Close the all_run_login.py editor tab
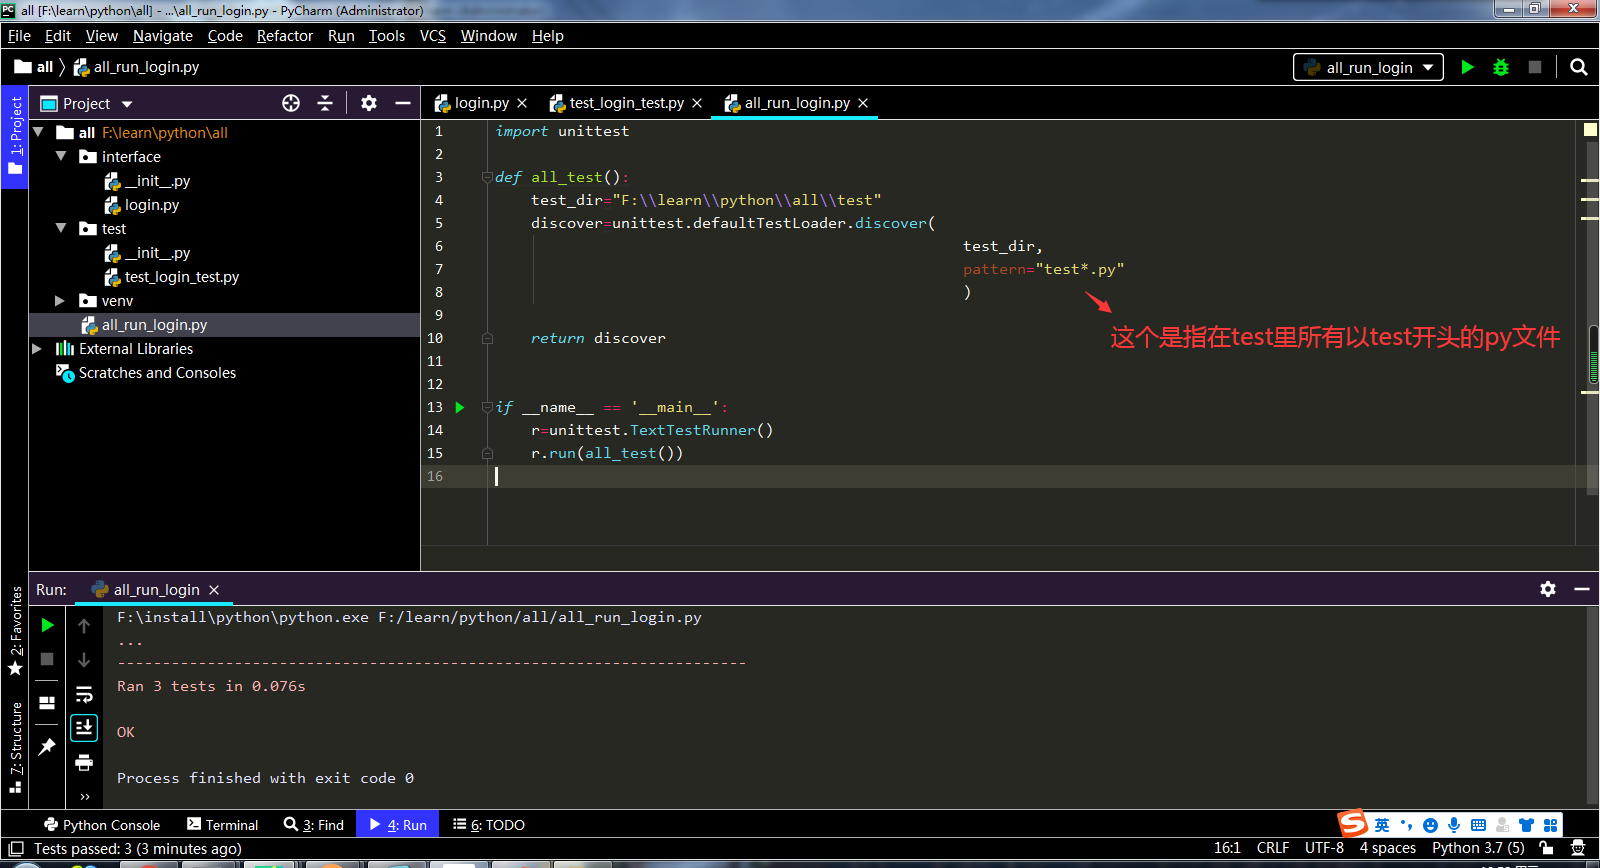The height and width of the screenshot is (868, 1600). tap(863, 103)
